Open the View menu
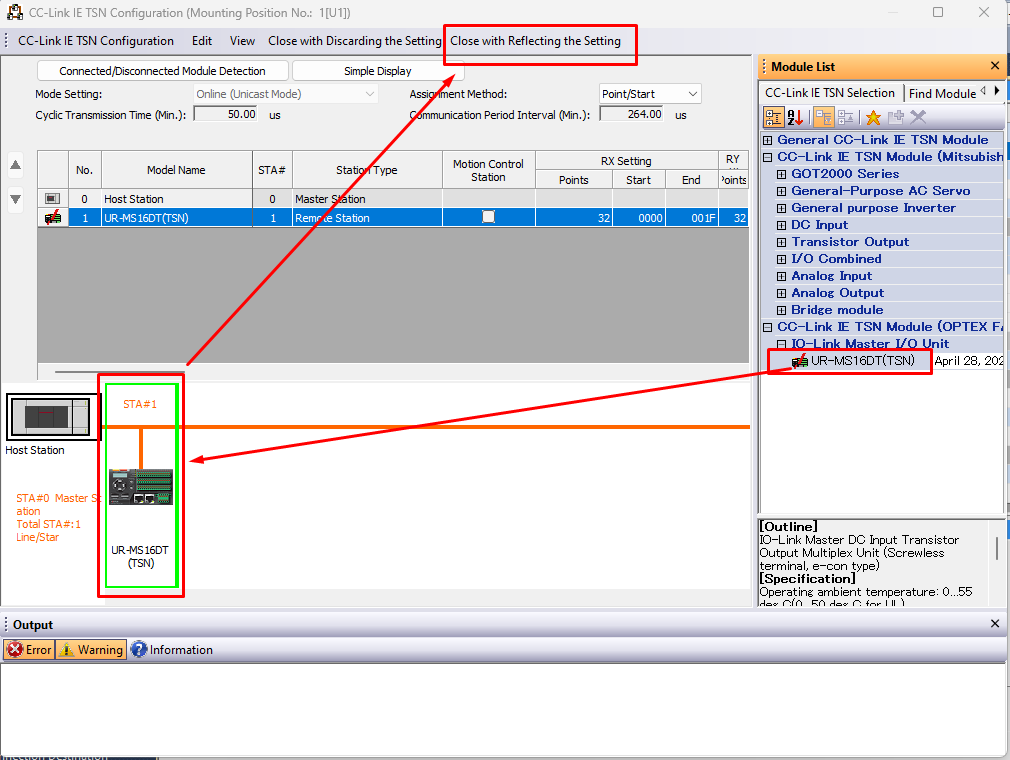1010x760 pixels. 242,41
